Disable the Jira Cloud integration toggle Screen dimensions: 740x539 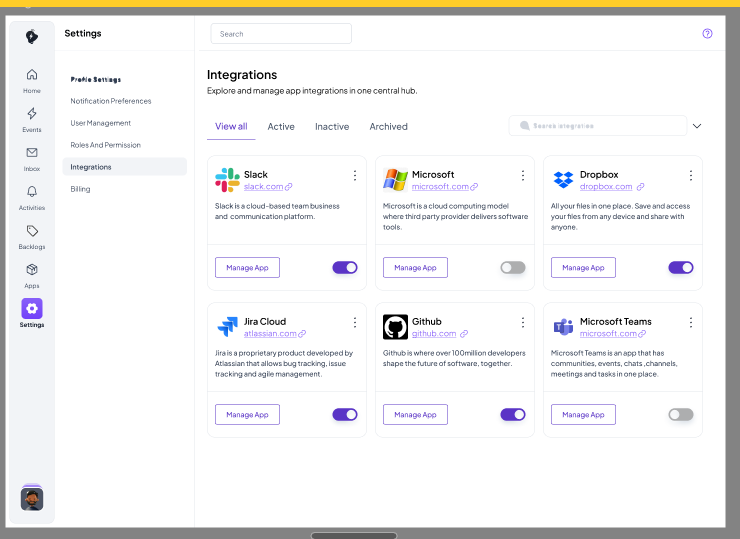point(345,414)
